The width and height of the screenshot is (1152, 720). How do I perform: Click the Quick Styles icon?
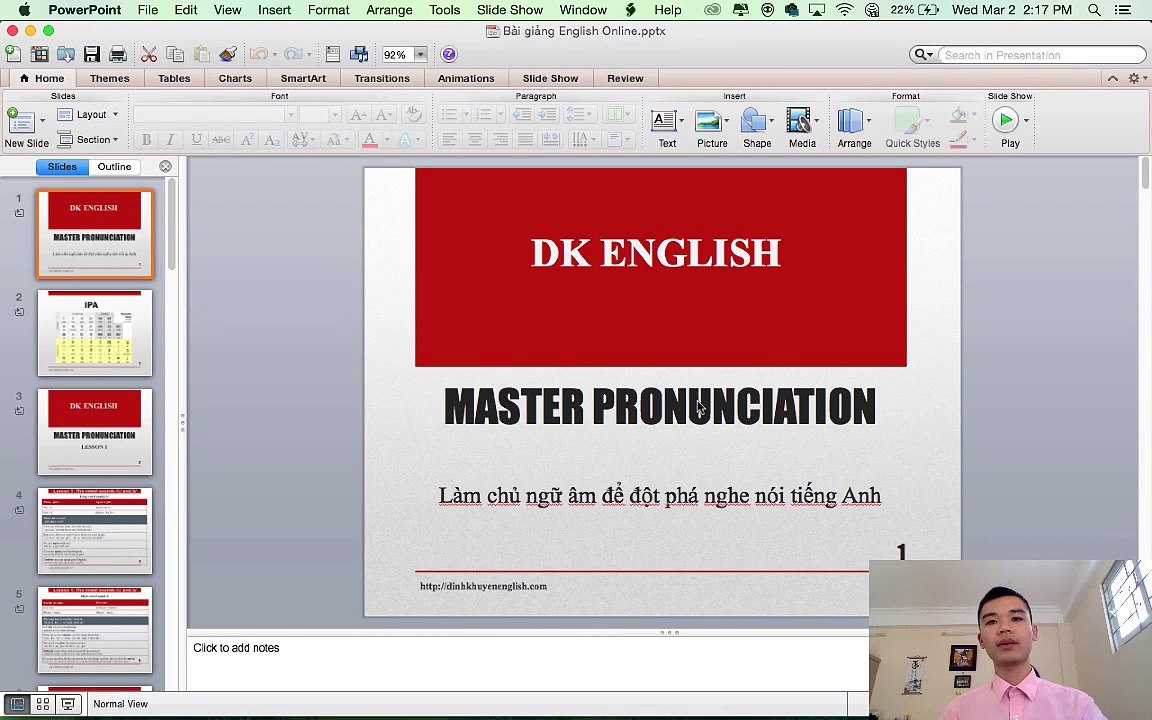(907, 120)
